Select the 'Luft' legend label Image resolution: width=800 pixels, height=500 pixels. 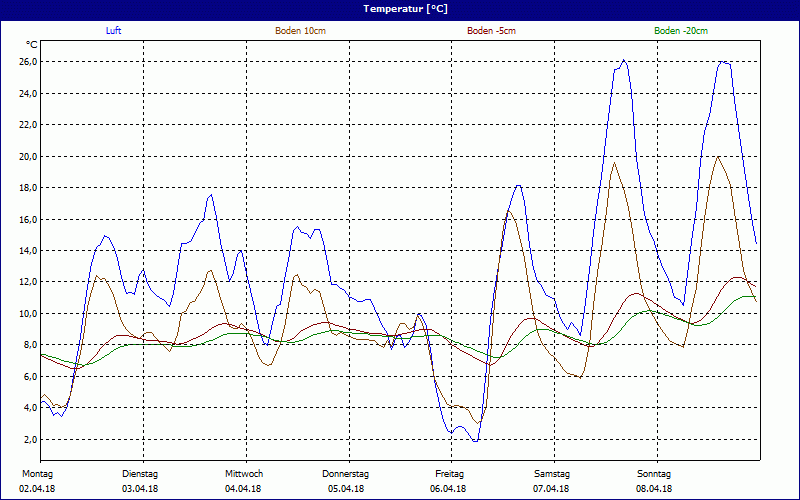(113, 31)
